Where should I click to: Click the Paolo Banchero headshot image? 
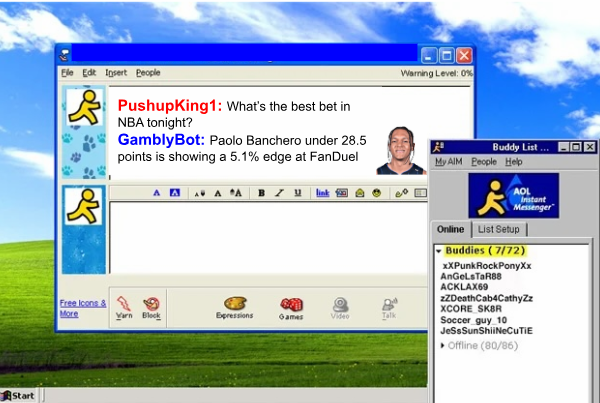401,151
